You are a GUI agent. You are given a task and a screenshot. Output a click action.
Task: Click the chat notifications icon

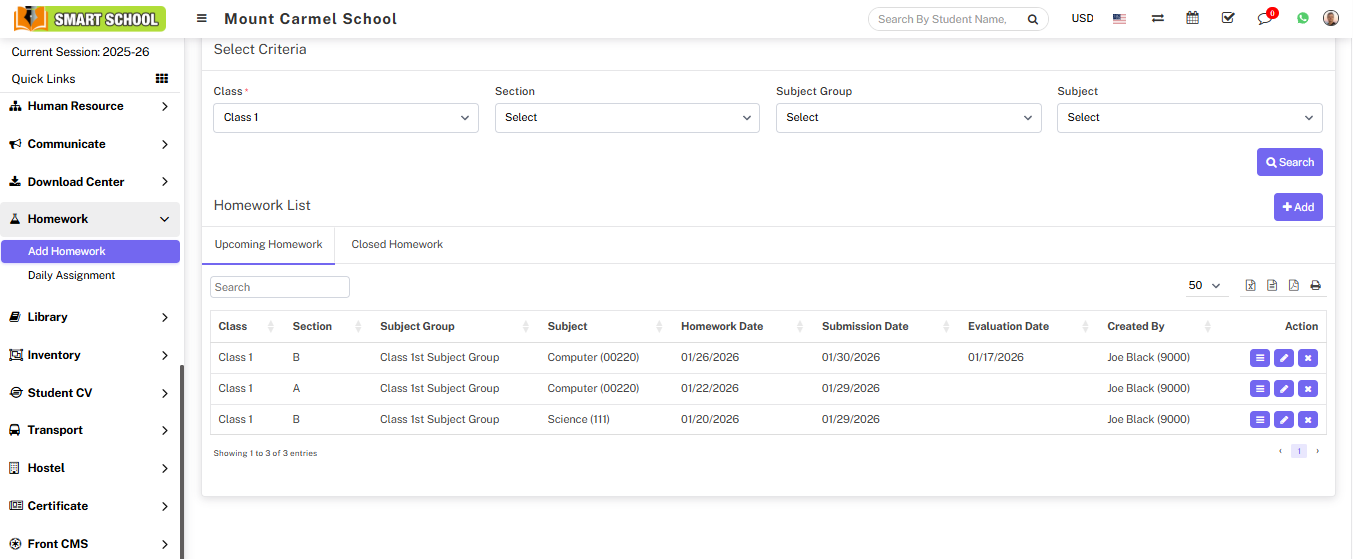pos(1265,19)
